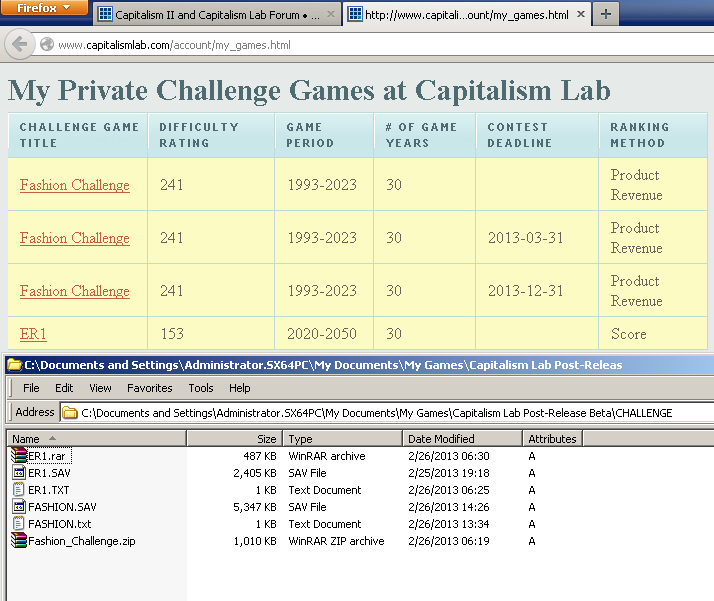Open the ER1 challenge game link

click(x=33, y=334)
